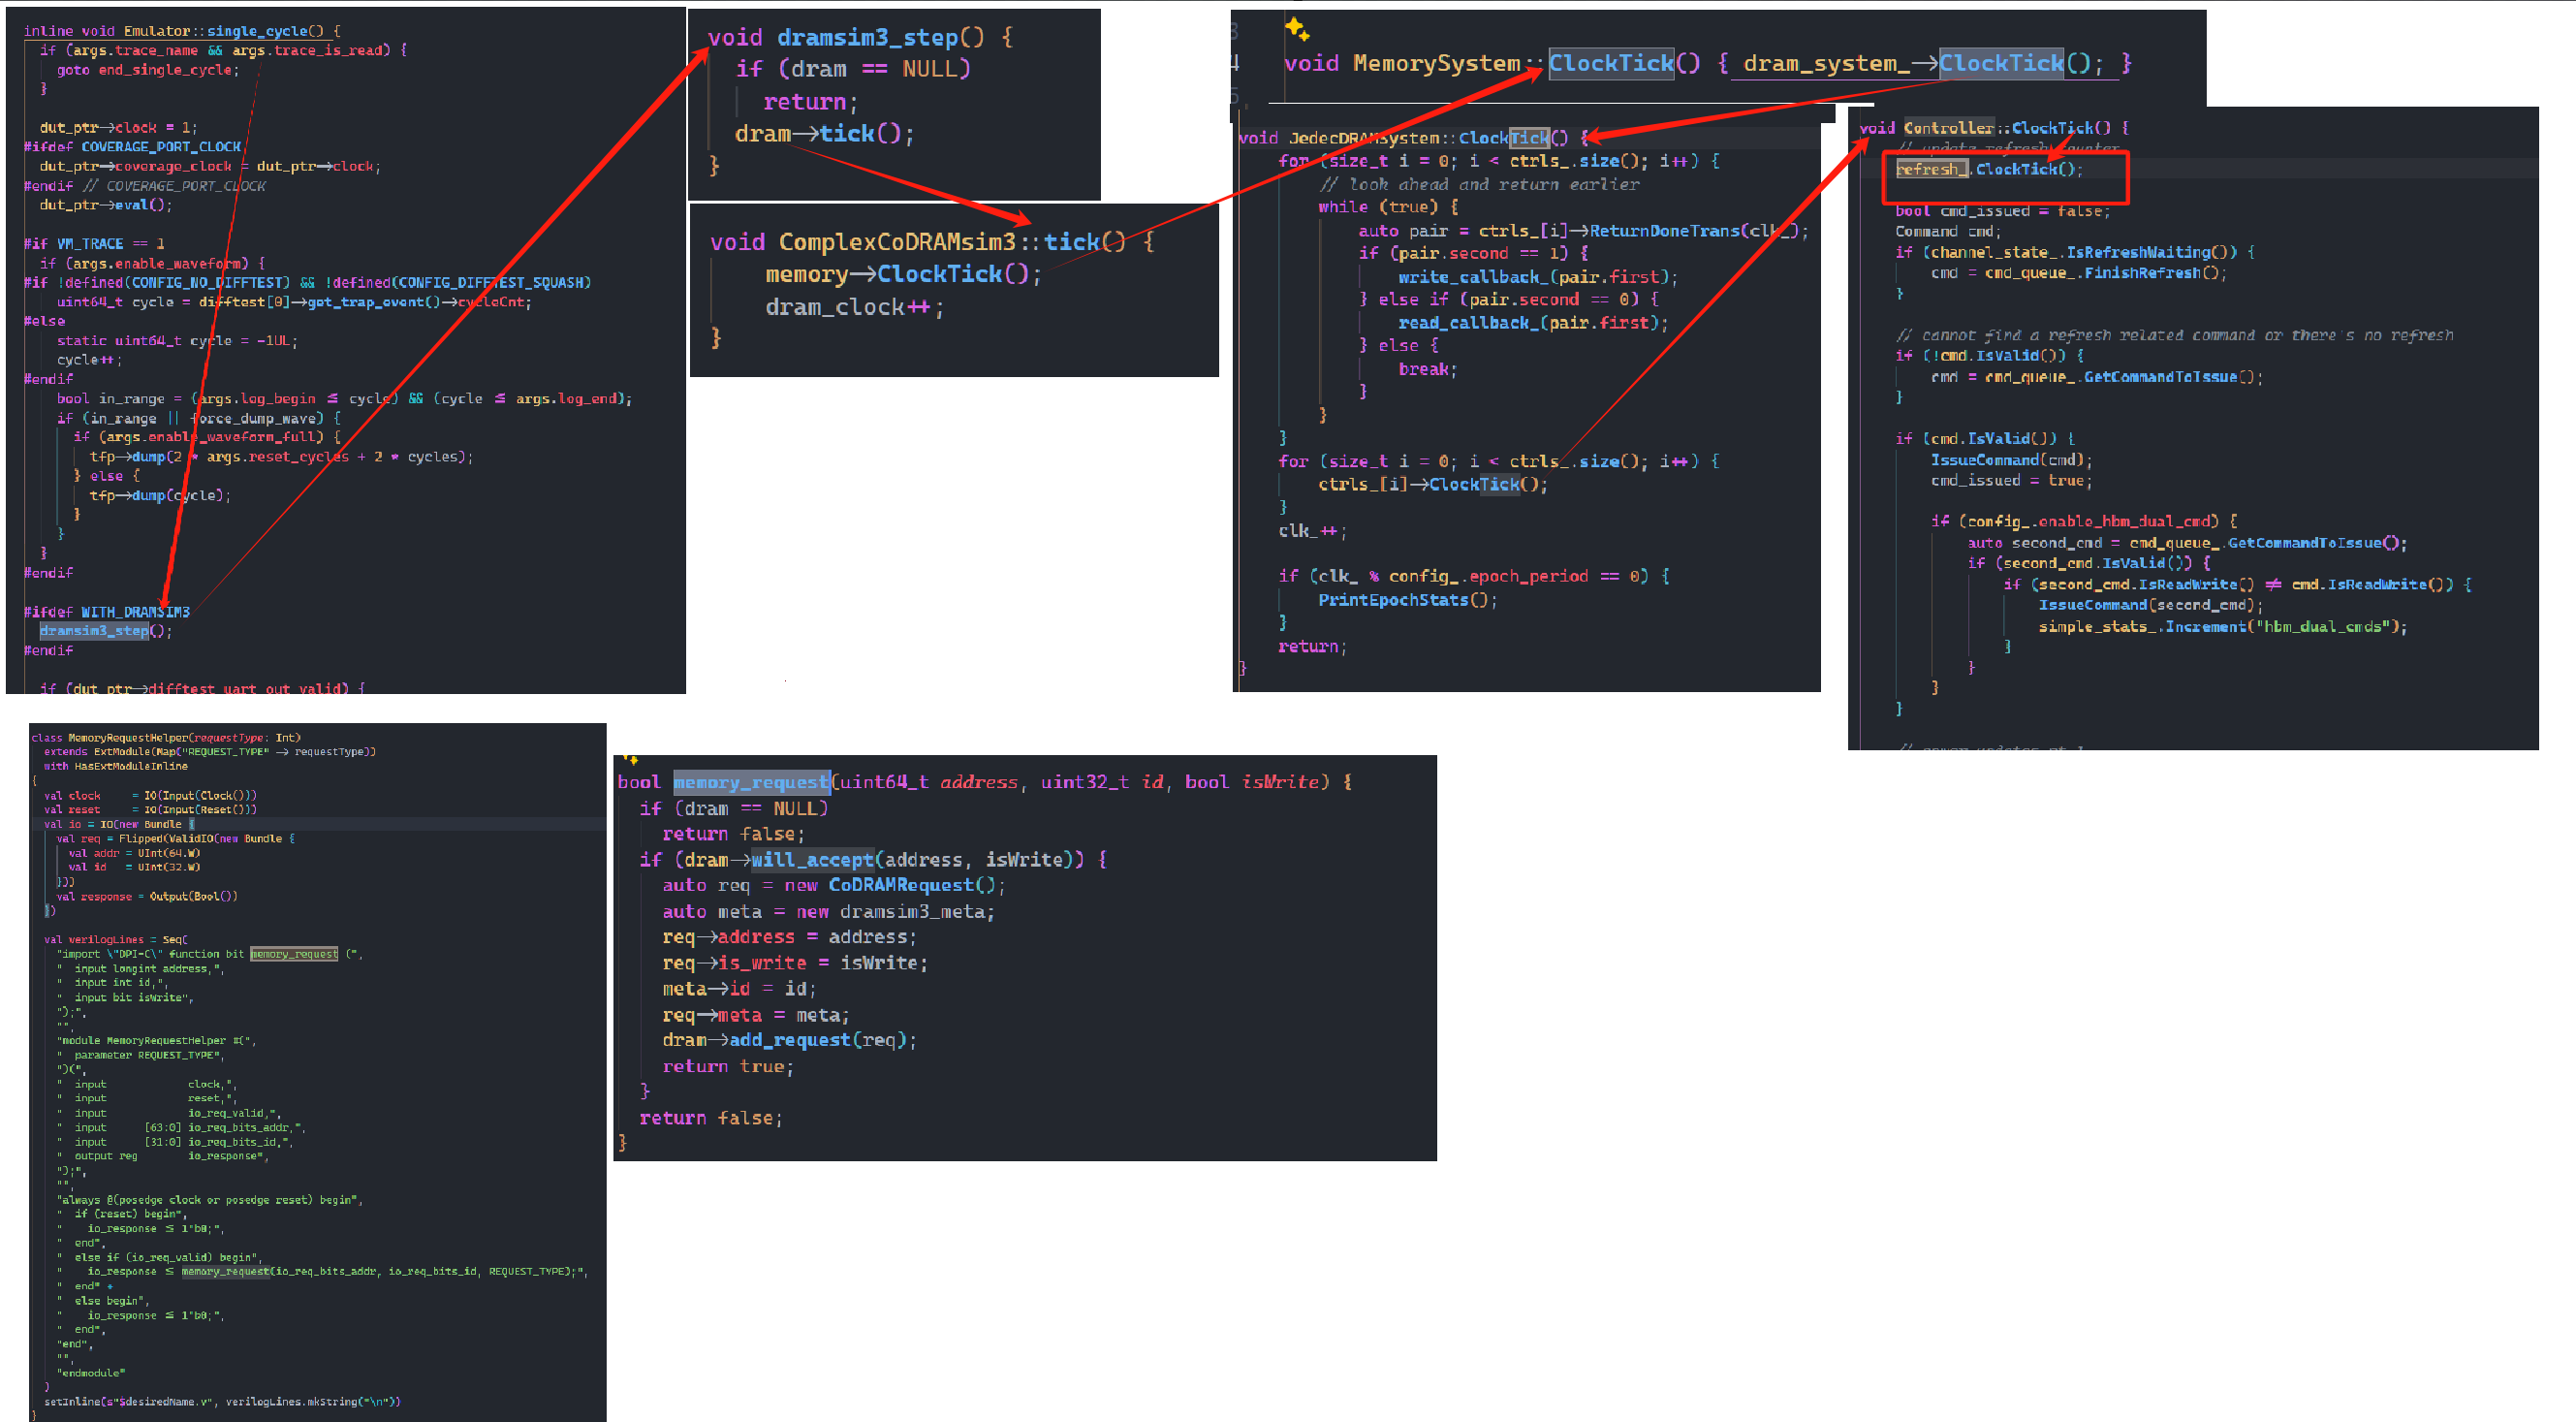The width and height of the screenshot is (2576, 1422).
Task: Click highlighted memory_request name in bool definition
Action: pos(750,782)
